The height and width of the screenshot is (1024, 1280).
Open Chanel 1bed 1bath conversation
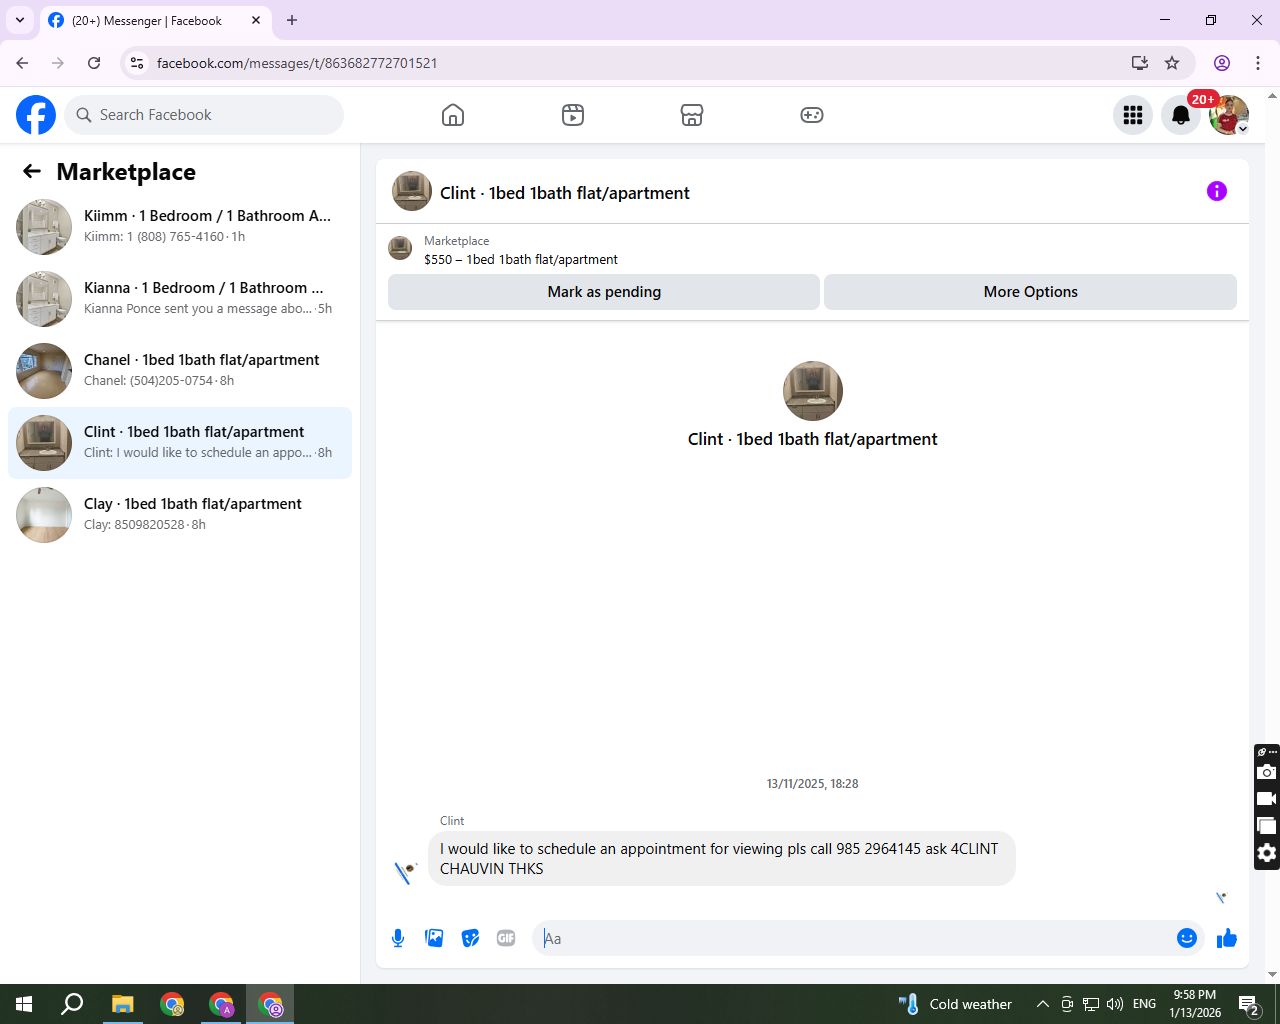tap(180, 371)
